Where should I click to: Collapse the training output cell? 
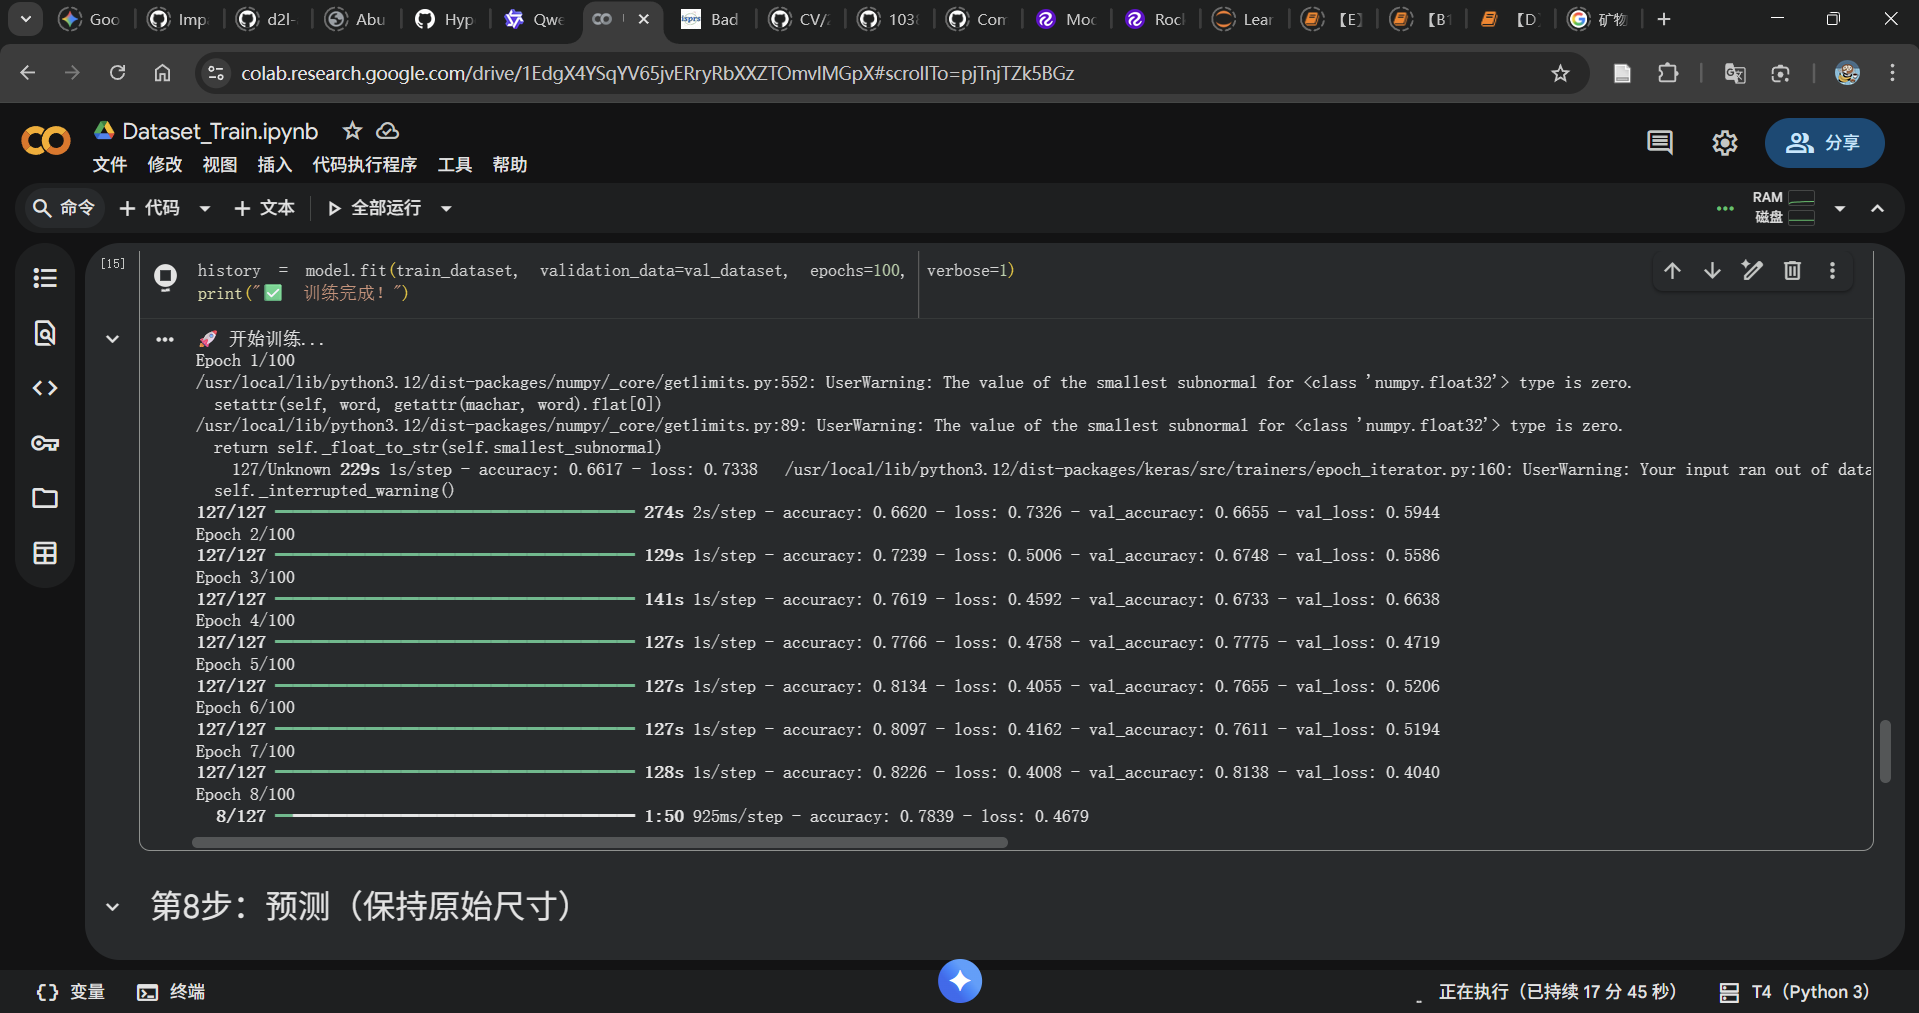pos(112,338)
